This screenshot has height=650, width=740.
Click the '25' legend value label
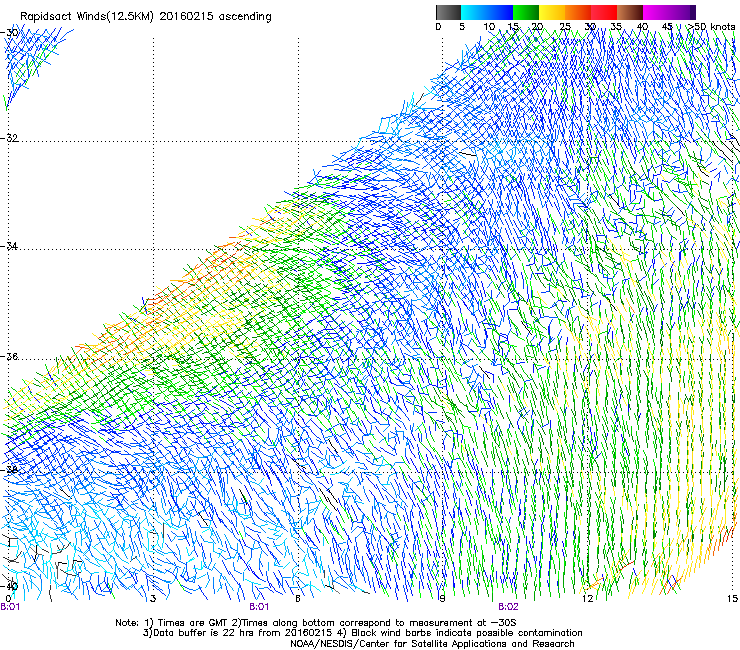564,27
